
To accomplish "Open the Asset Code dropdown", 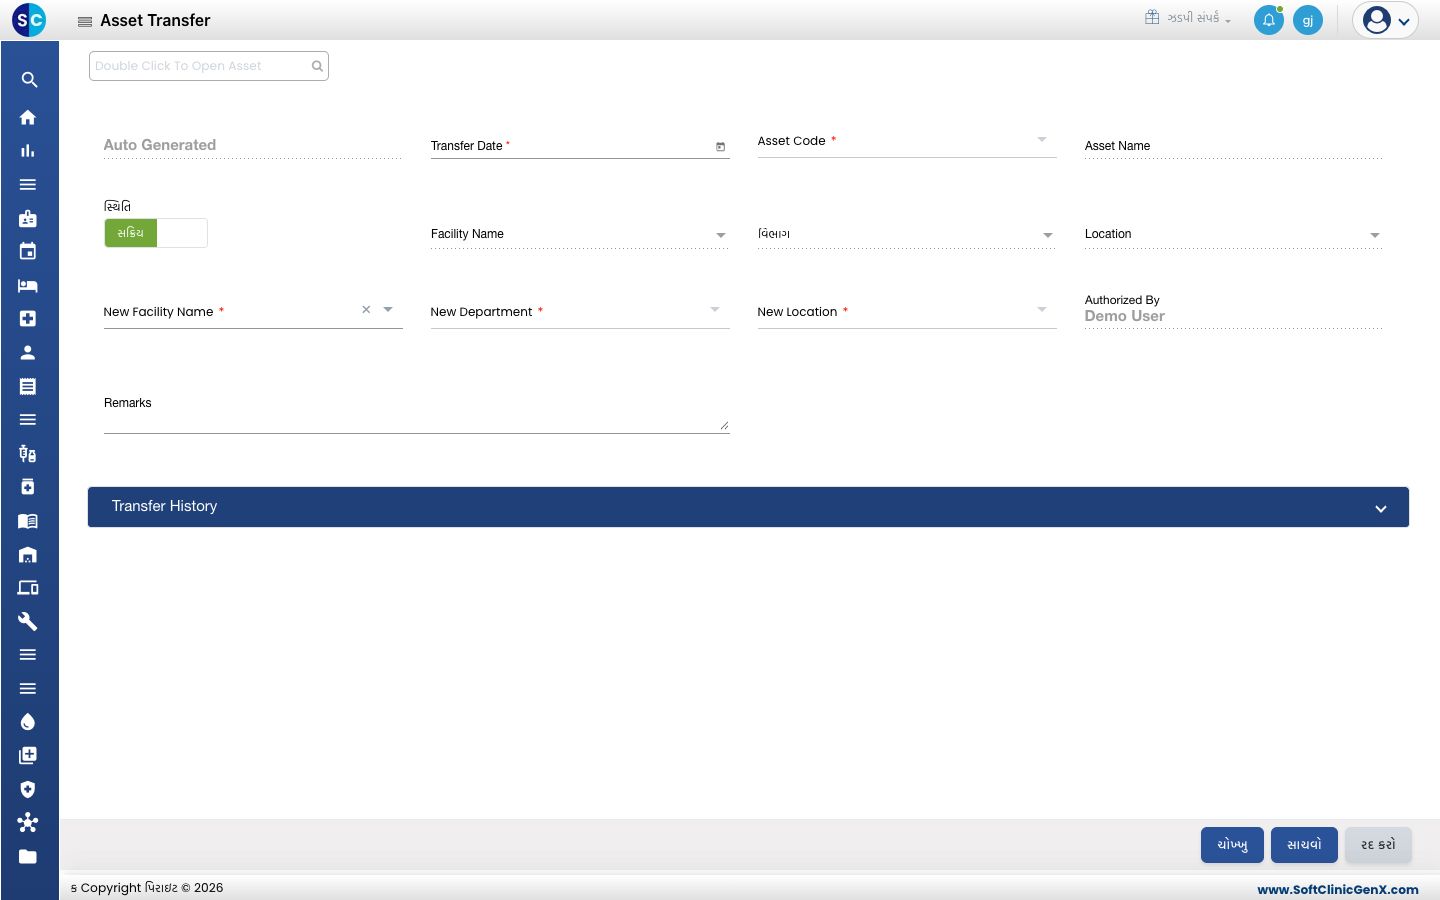I will pos(1042,140).
